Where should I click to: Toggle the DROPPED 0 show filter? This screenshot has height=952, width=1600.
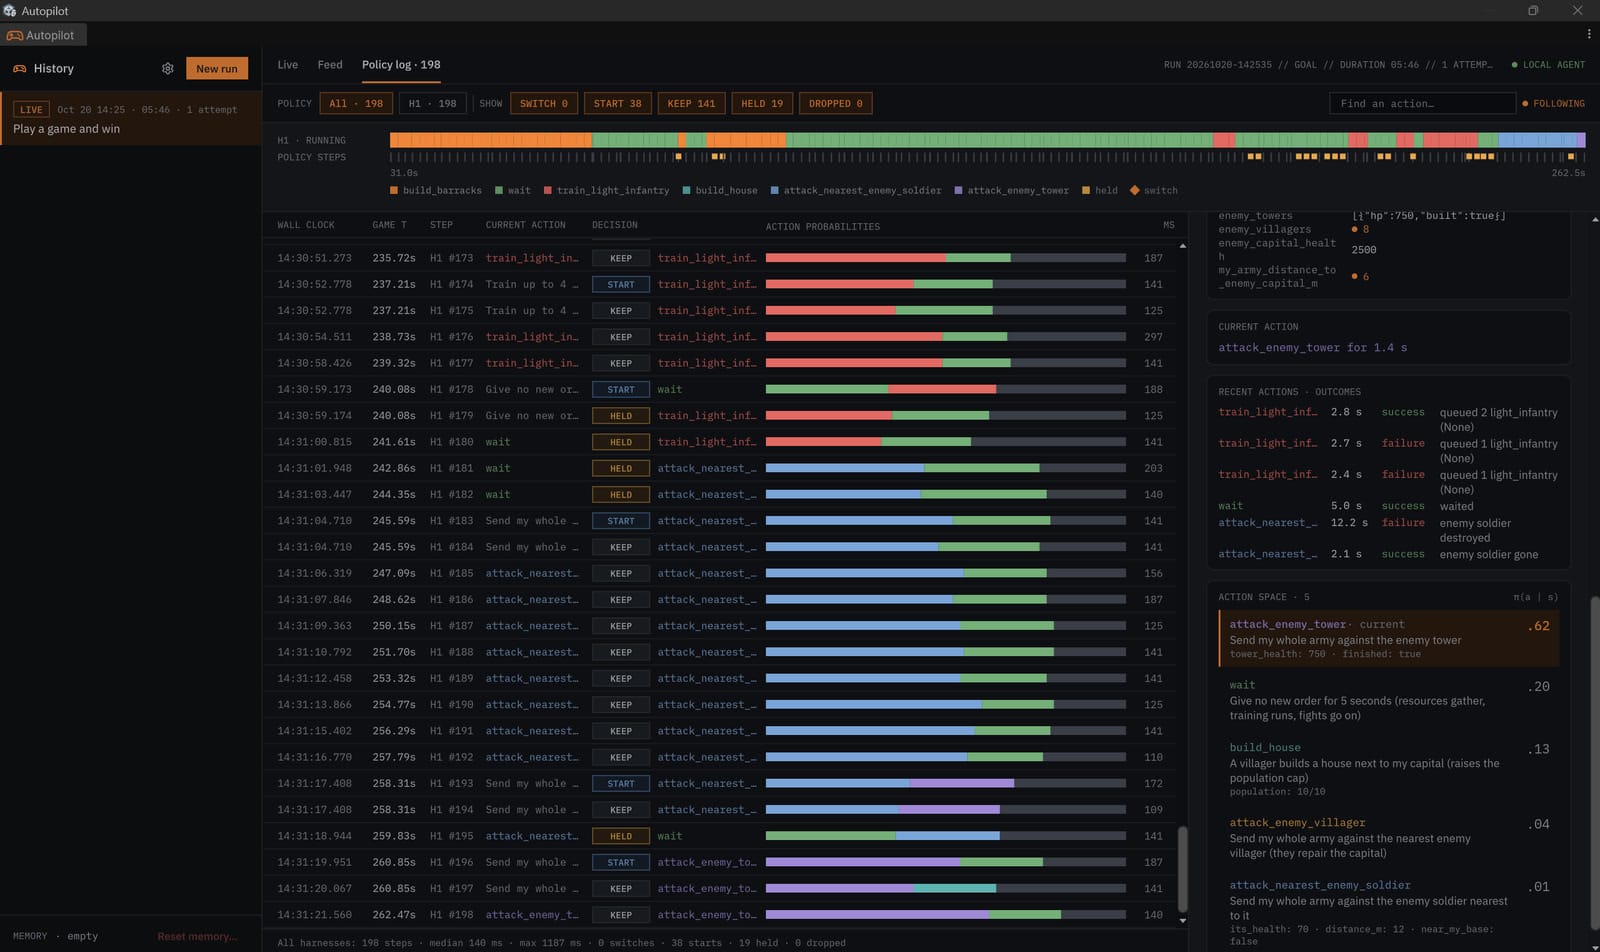pos(836,104)
